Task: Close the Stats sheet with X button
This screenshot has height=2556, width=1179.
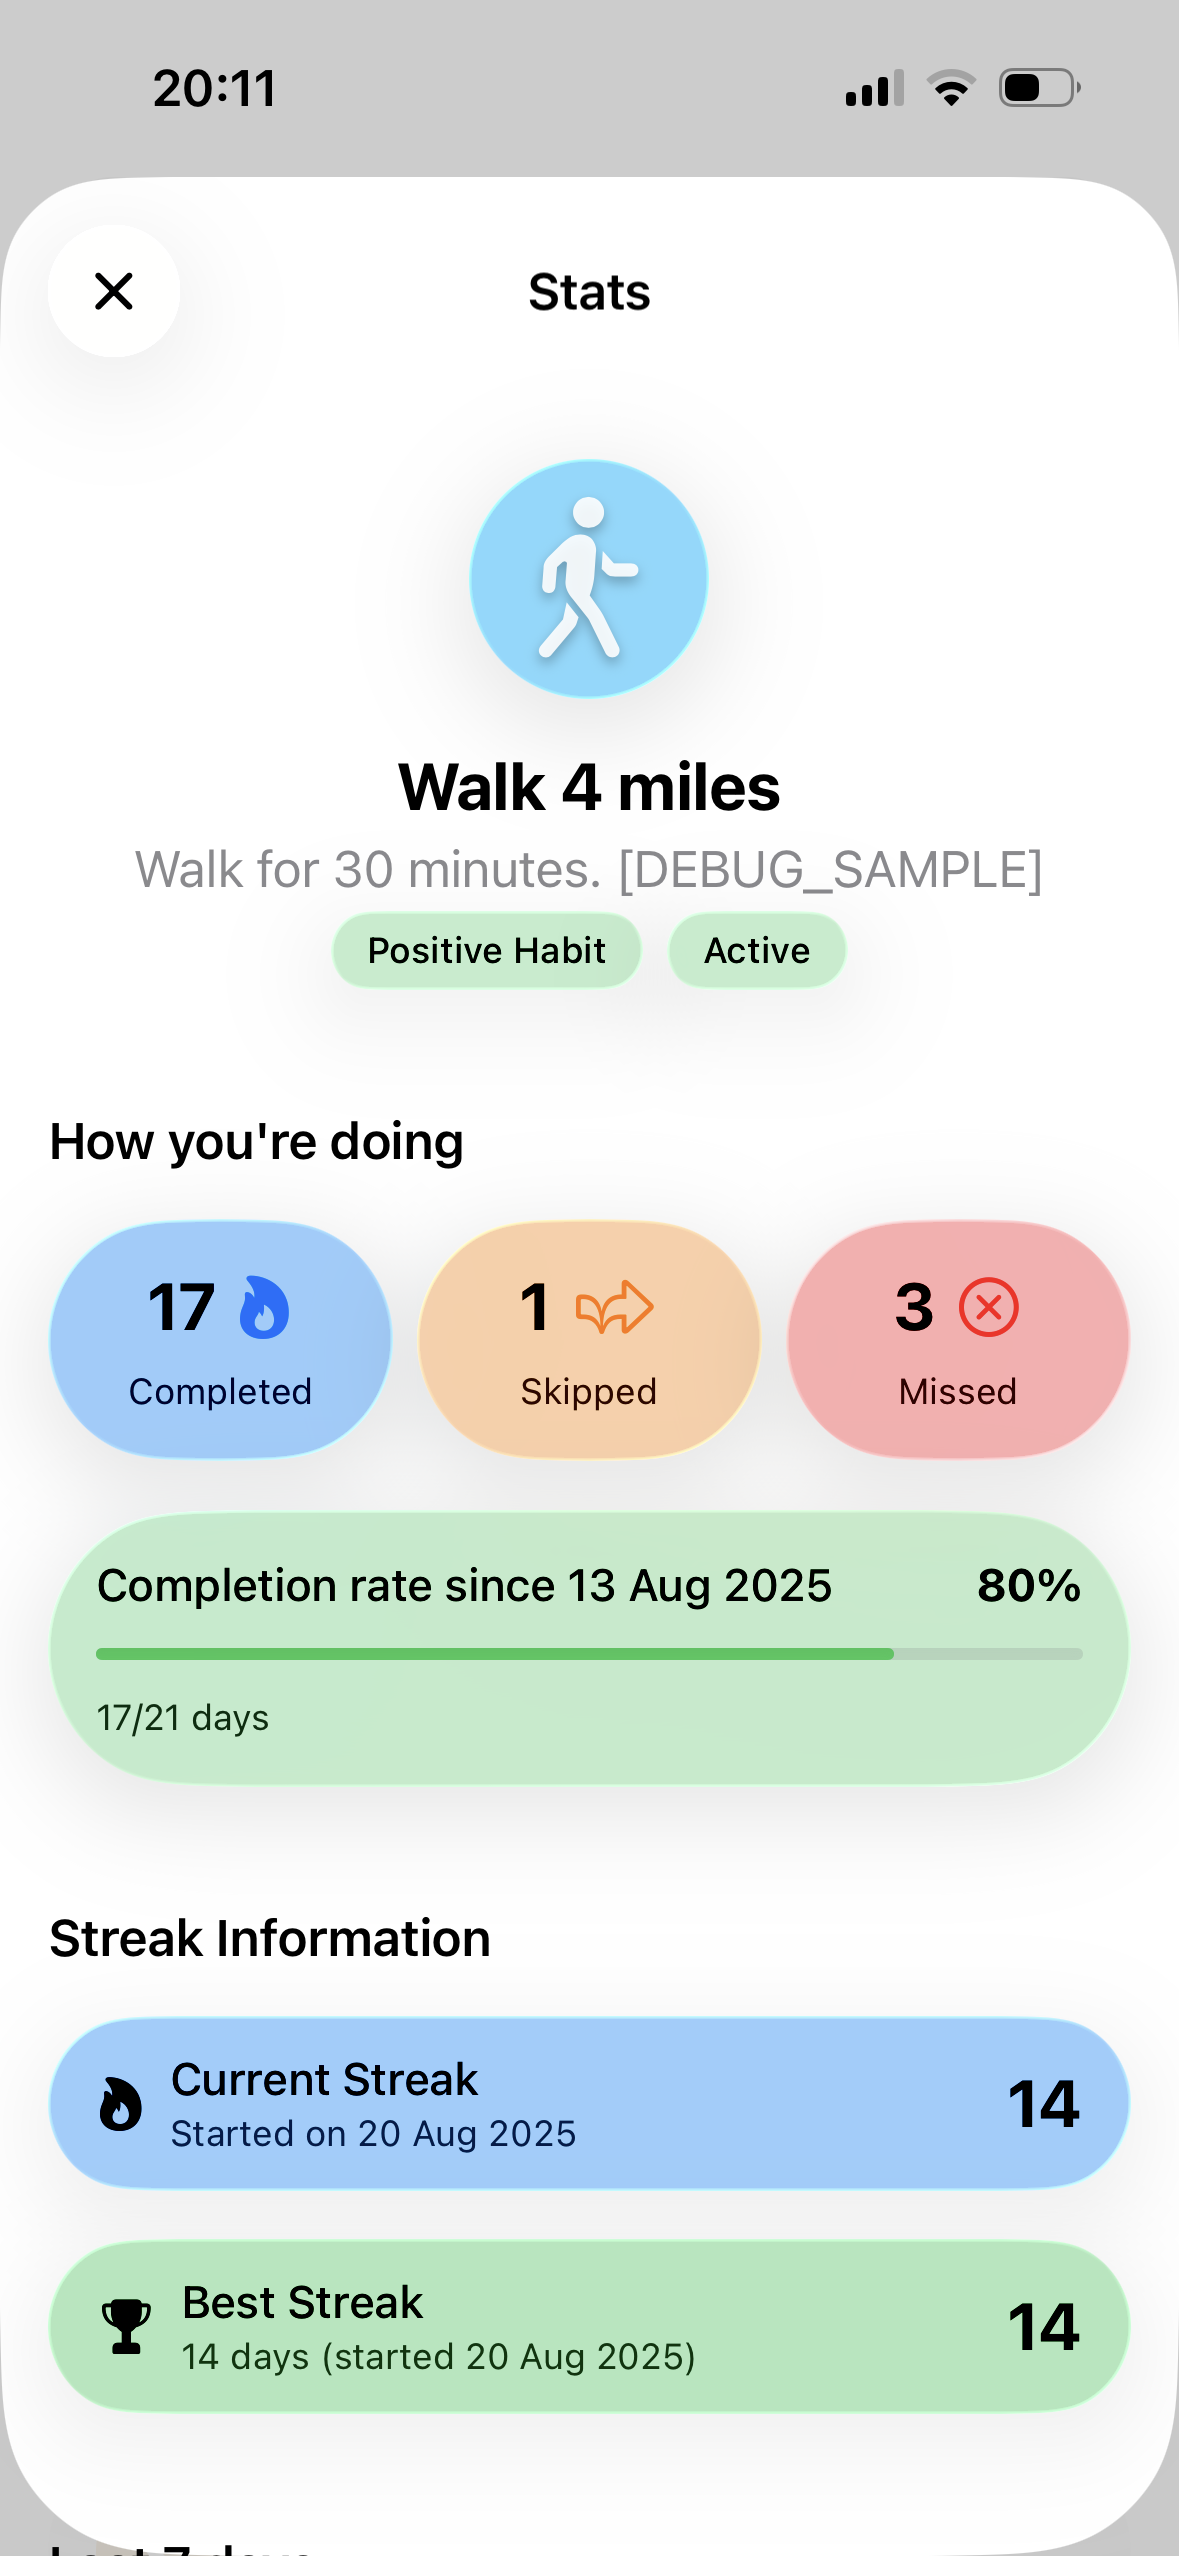Action: pyautogui.click(x=114, y=291)
